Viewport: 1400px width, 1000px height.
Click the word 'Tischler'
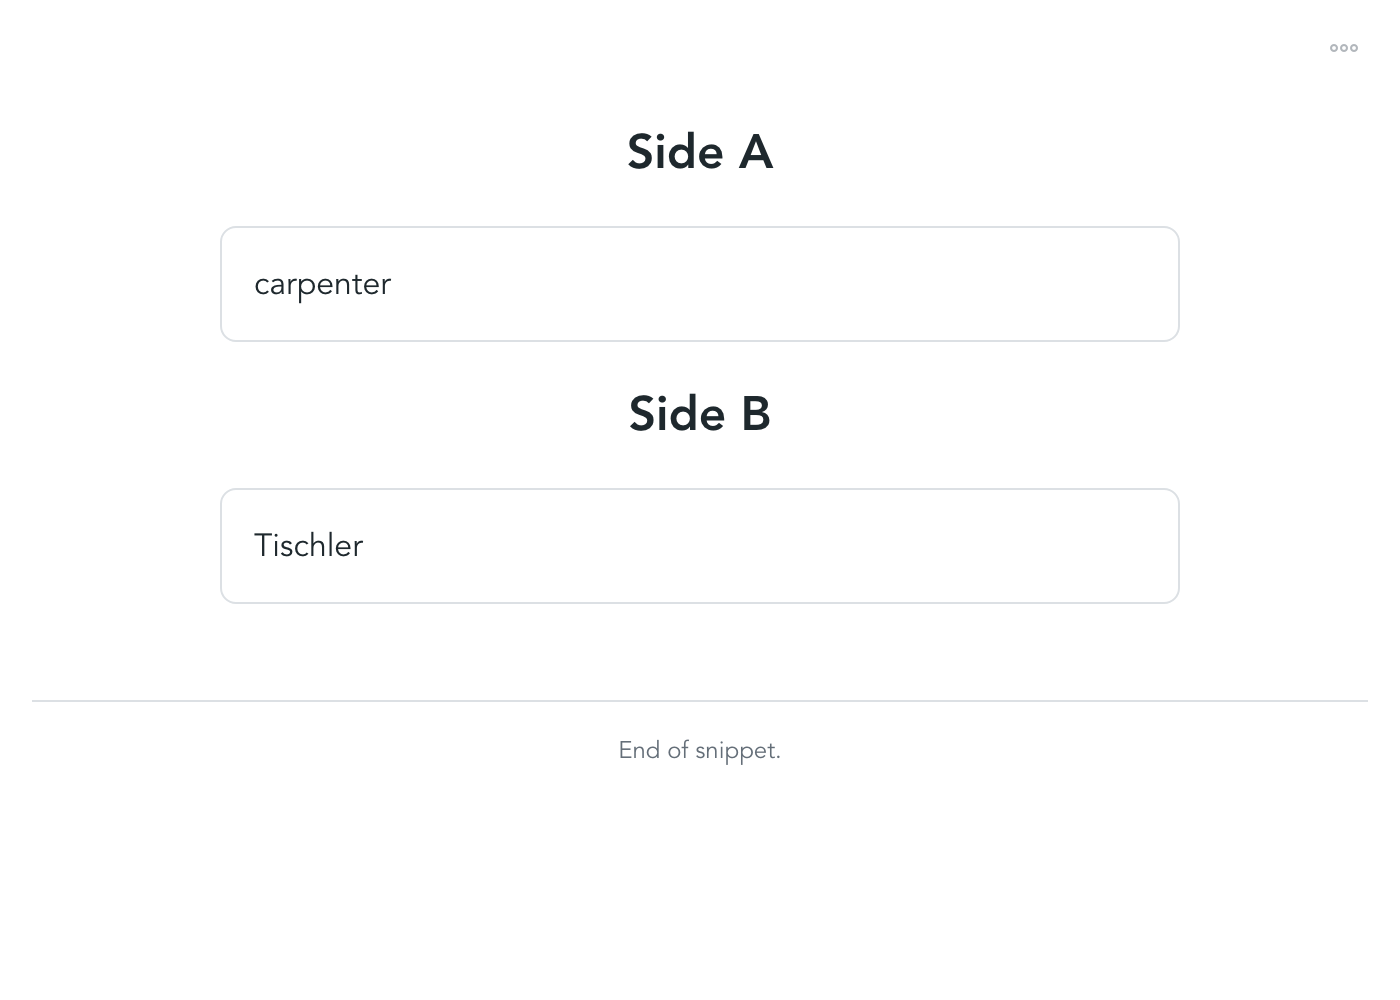pyautogui.click(x=308, y=546)
